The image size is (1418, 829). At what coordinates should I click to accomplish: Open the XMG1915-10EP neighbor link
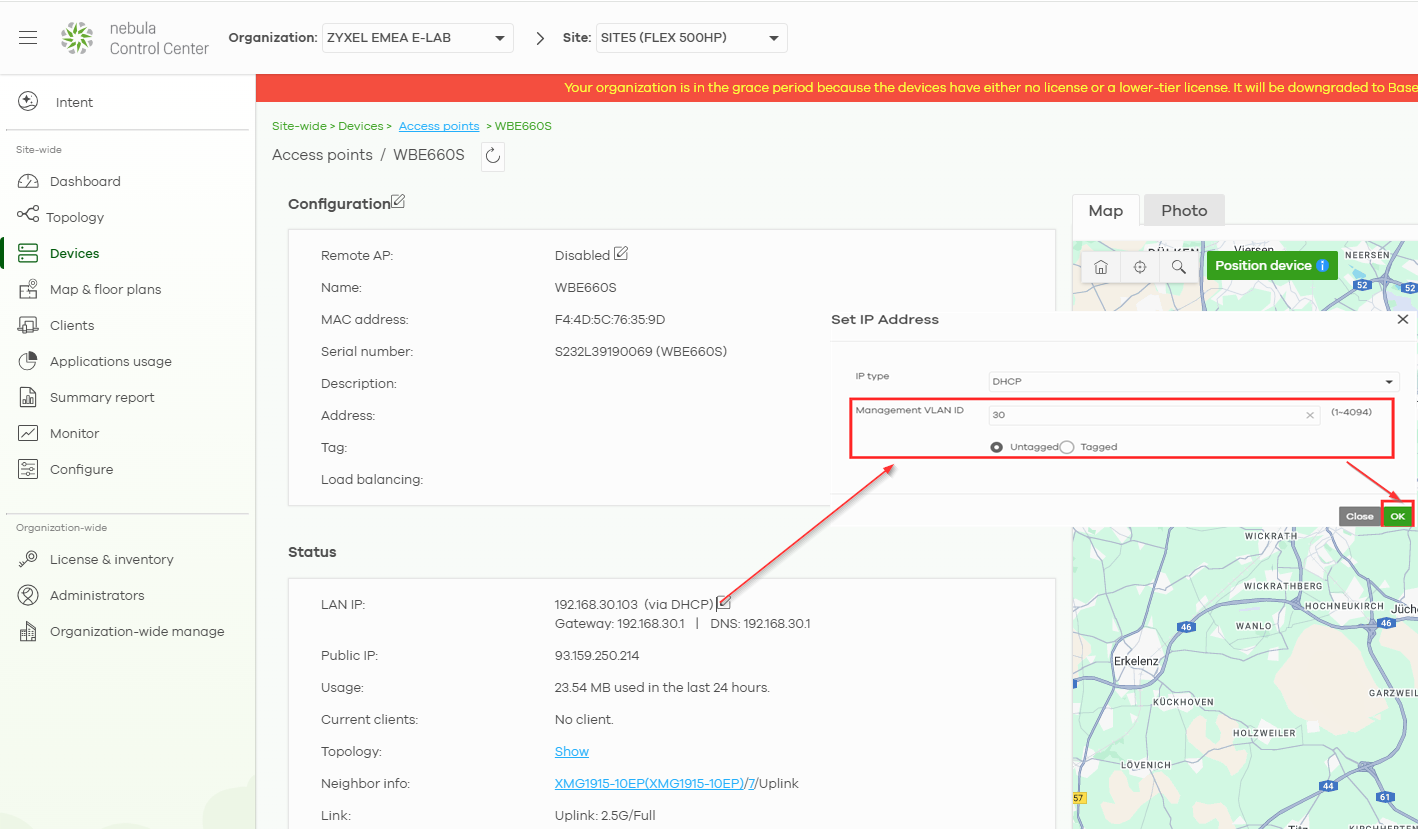(649, 783)
